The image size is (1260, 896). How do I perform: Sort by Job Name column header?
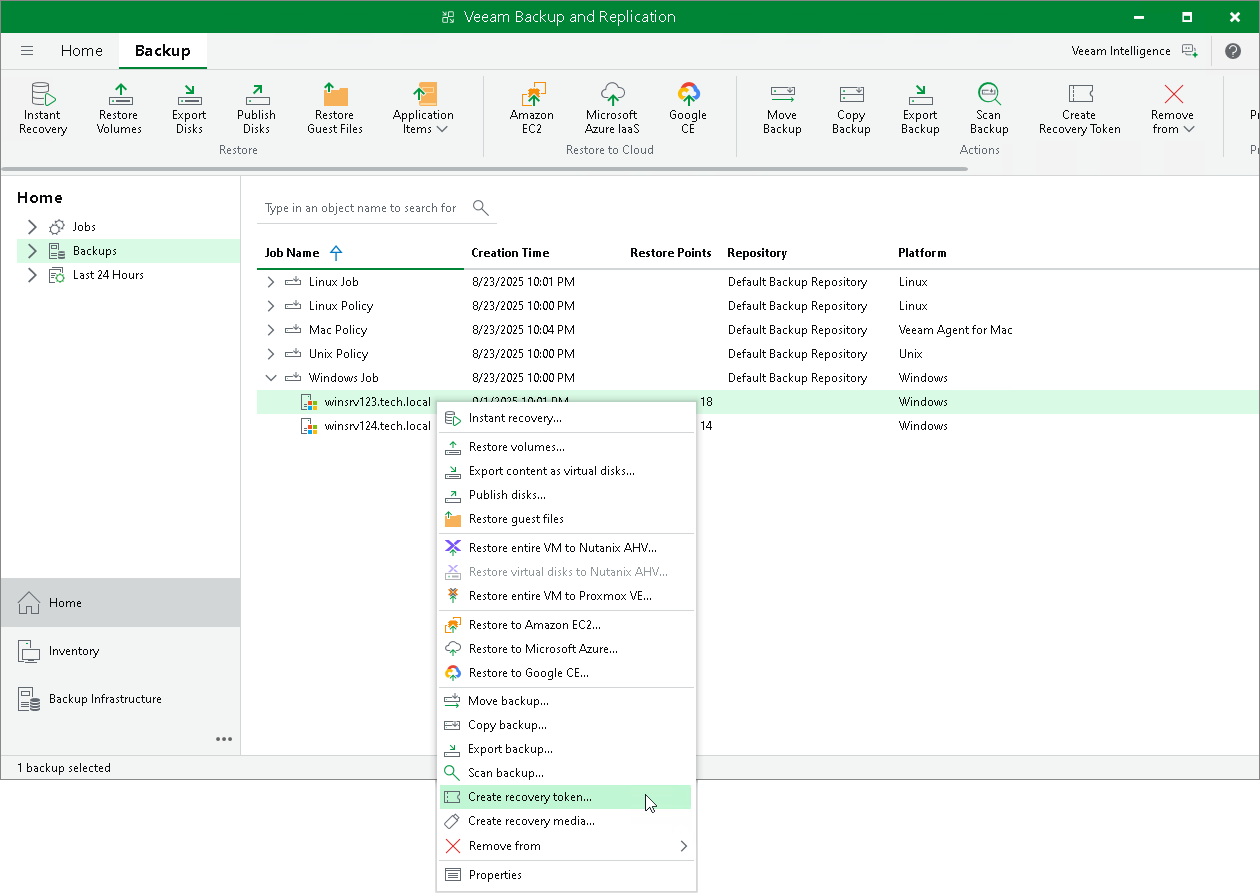292,253
